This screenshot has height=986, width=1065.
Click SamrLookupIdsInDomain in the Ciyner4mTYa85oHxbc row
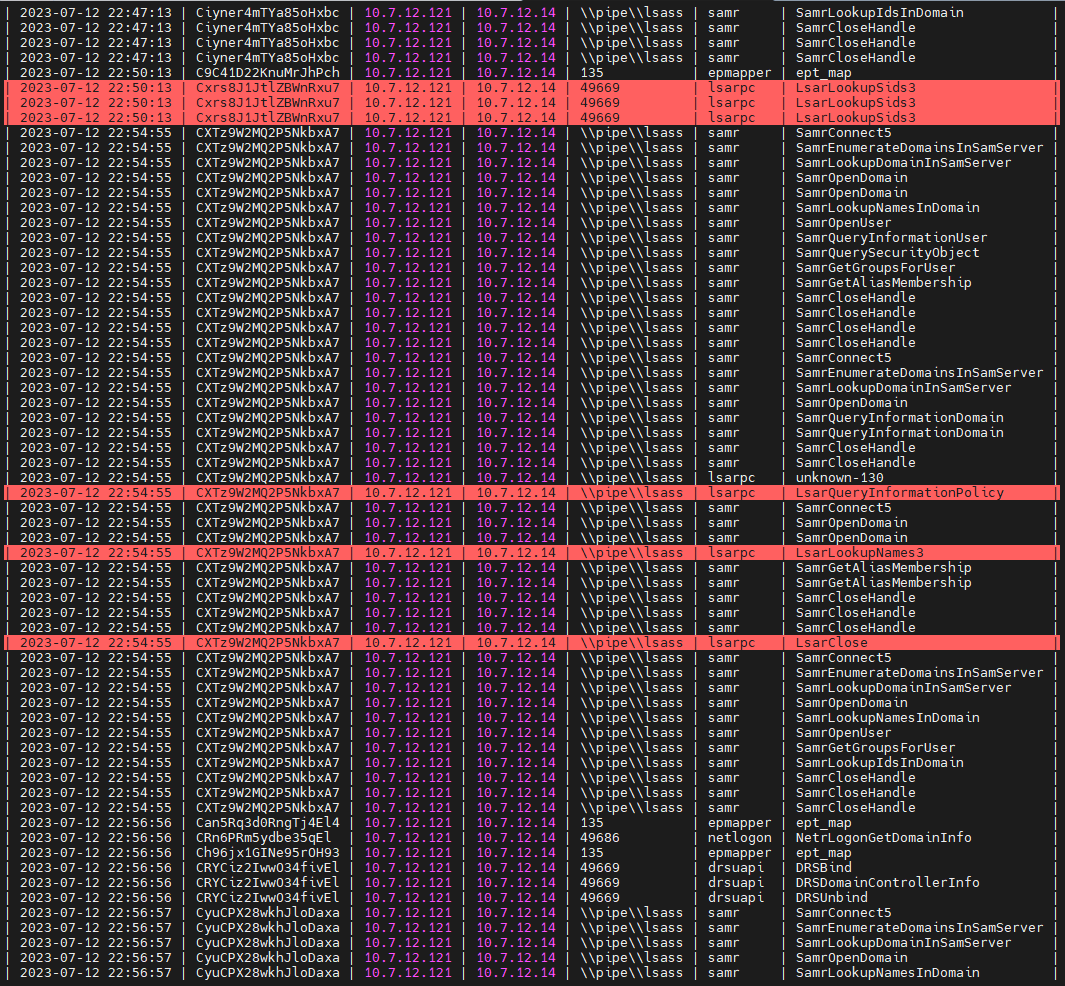(880, 12)
